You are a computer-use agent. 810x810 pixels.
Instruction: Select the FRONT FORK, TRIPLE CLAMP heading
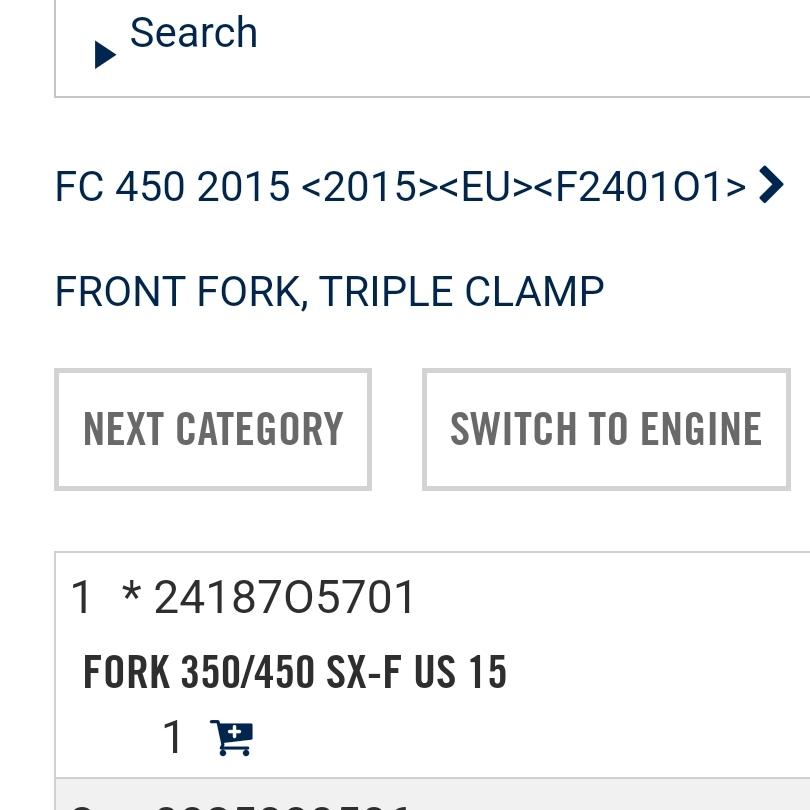tap(329, 292)
